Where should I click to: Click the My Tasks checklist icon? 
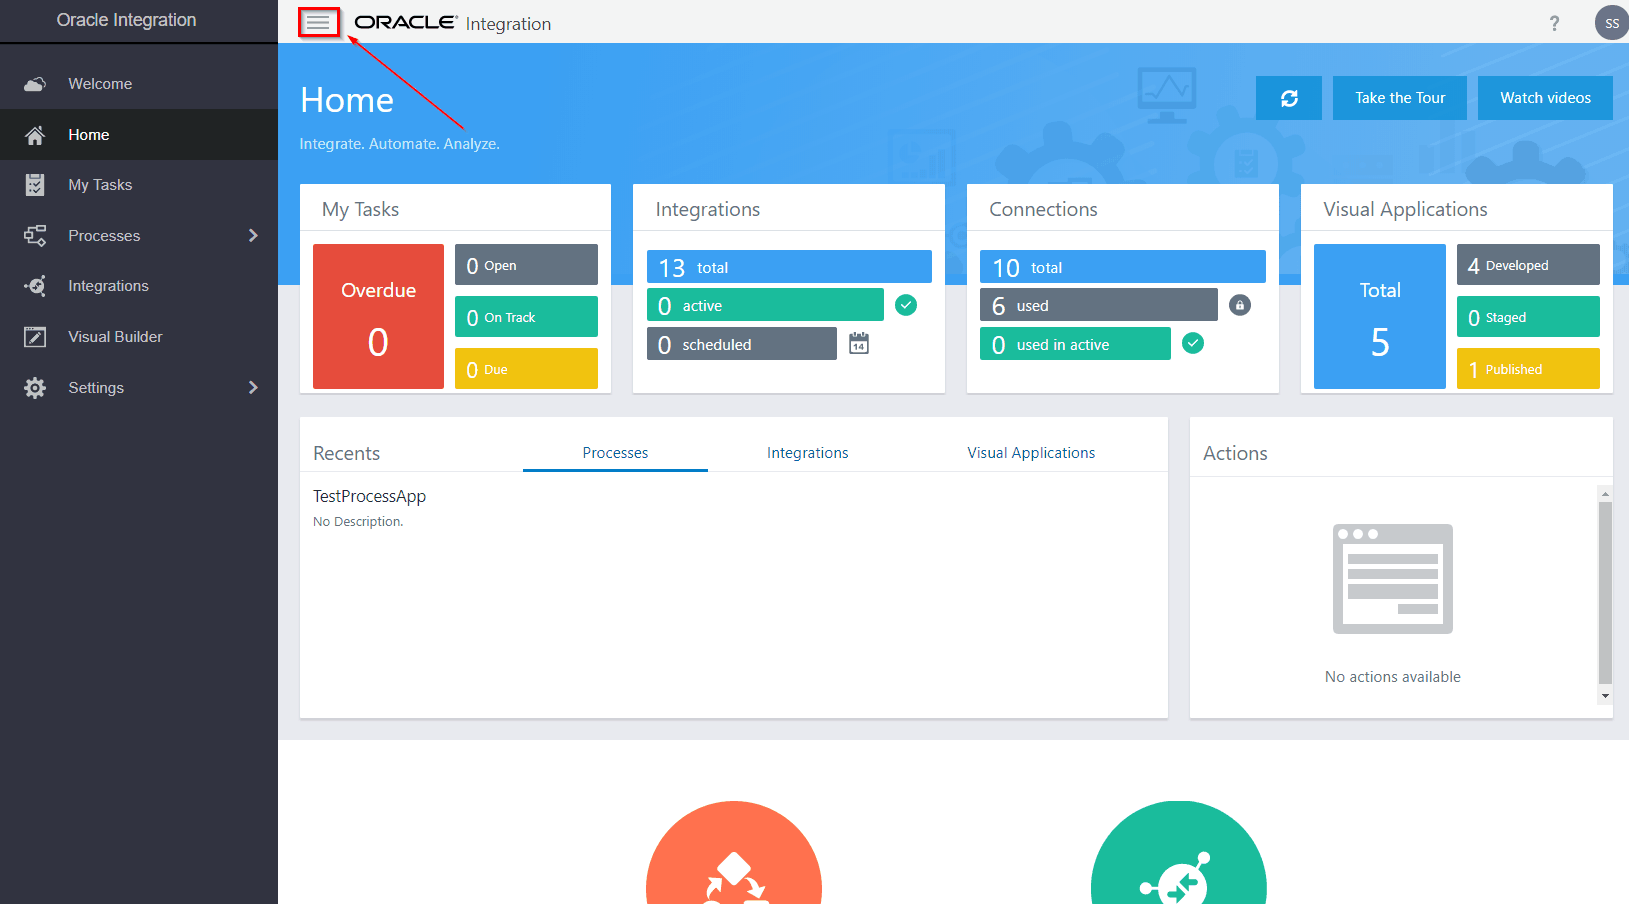pyautogui.click(x=35, y=185)
